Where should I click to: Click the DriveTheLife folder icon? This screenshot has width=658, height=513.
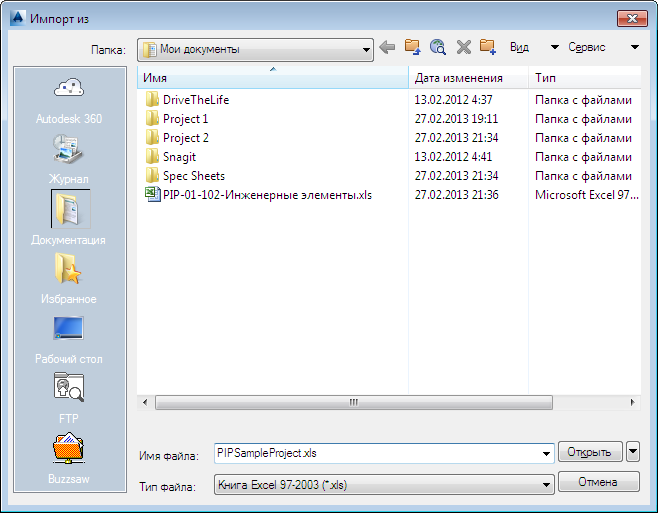[152, 99]
